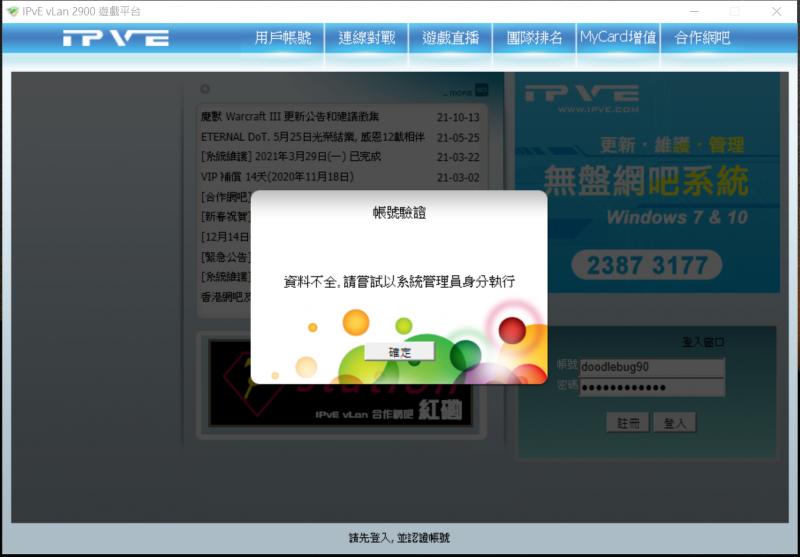Click the 無盤網吧系統 advertisement banner
Viewport: 800px width, 557px height.
click(x=647, y=182)
